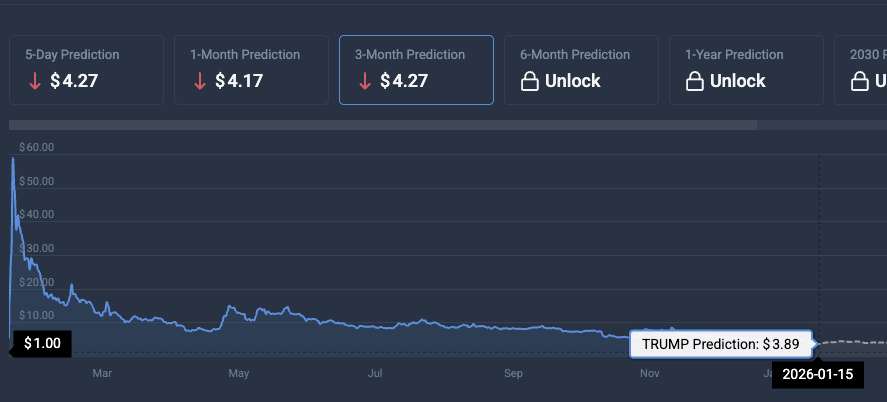Click the $1.00 price label on chart
Viewport: 887px width, 402px height.
(x=42, y=344)
